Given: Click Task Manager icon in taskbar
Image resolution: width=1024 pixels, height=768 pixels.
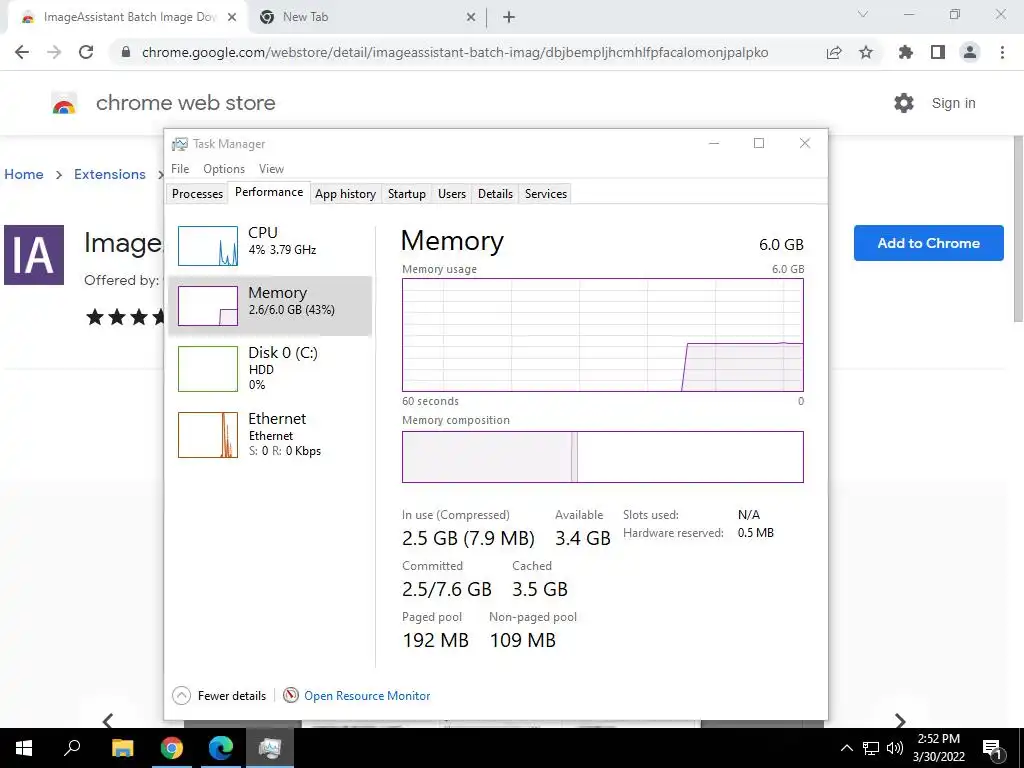Looking at the screenshot, I should point(270,748).
